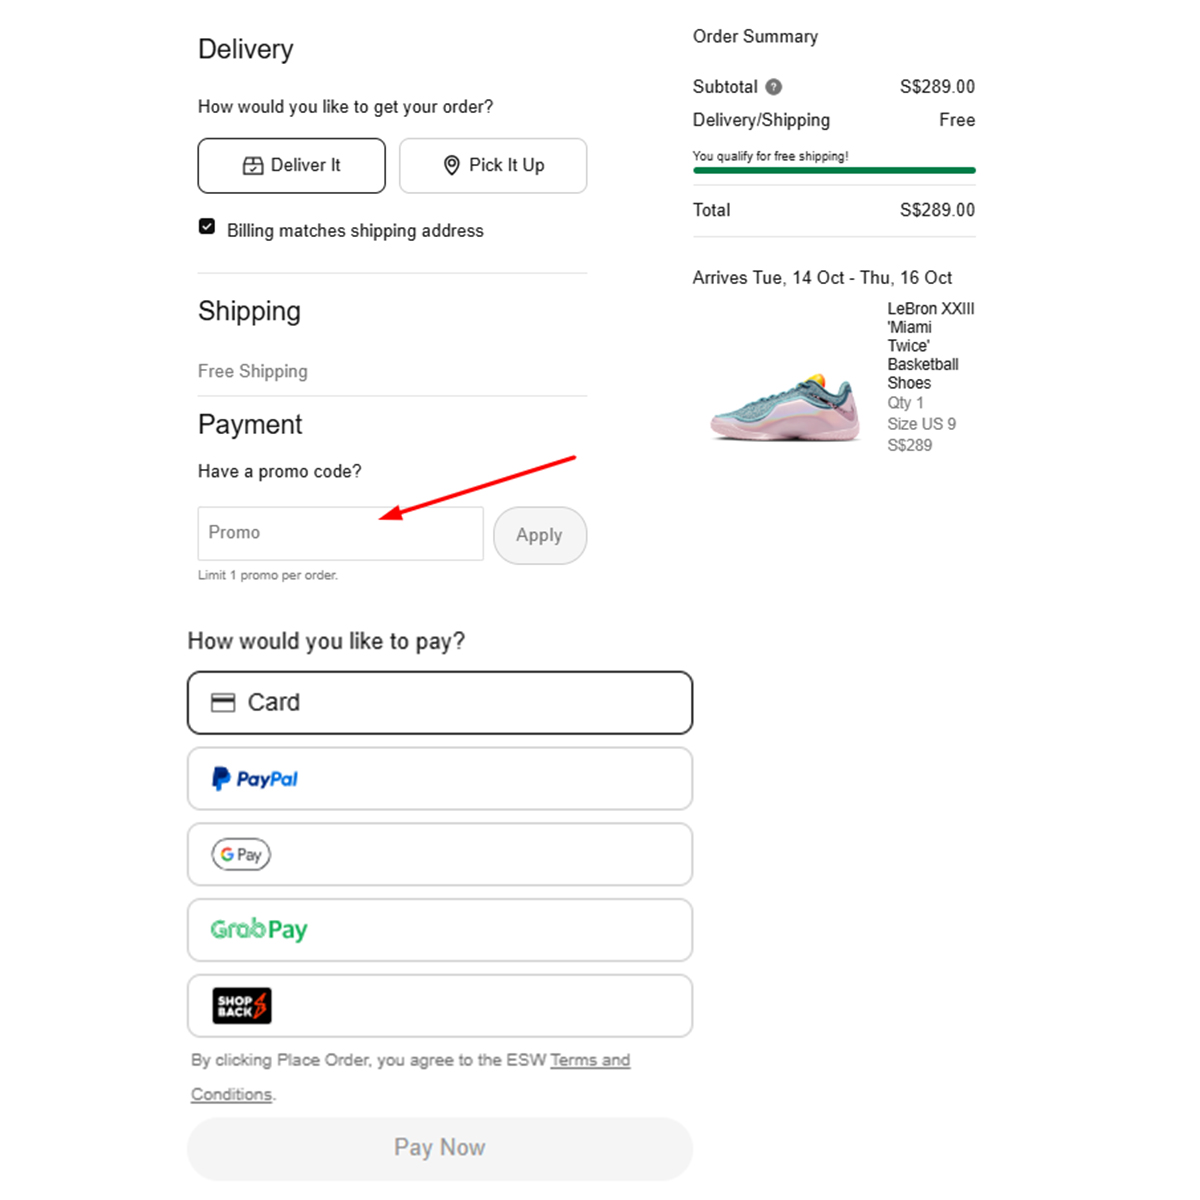The image size is (1200, 1200).
Task: Click the Google Pay logo
Action: [x=241, y=855]
